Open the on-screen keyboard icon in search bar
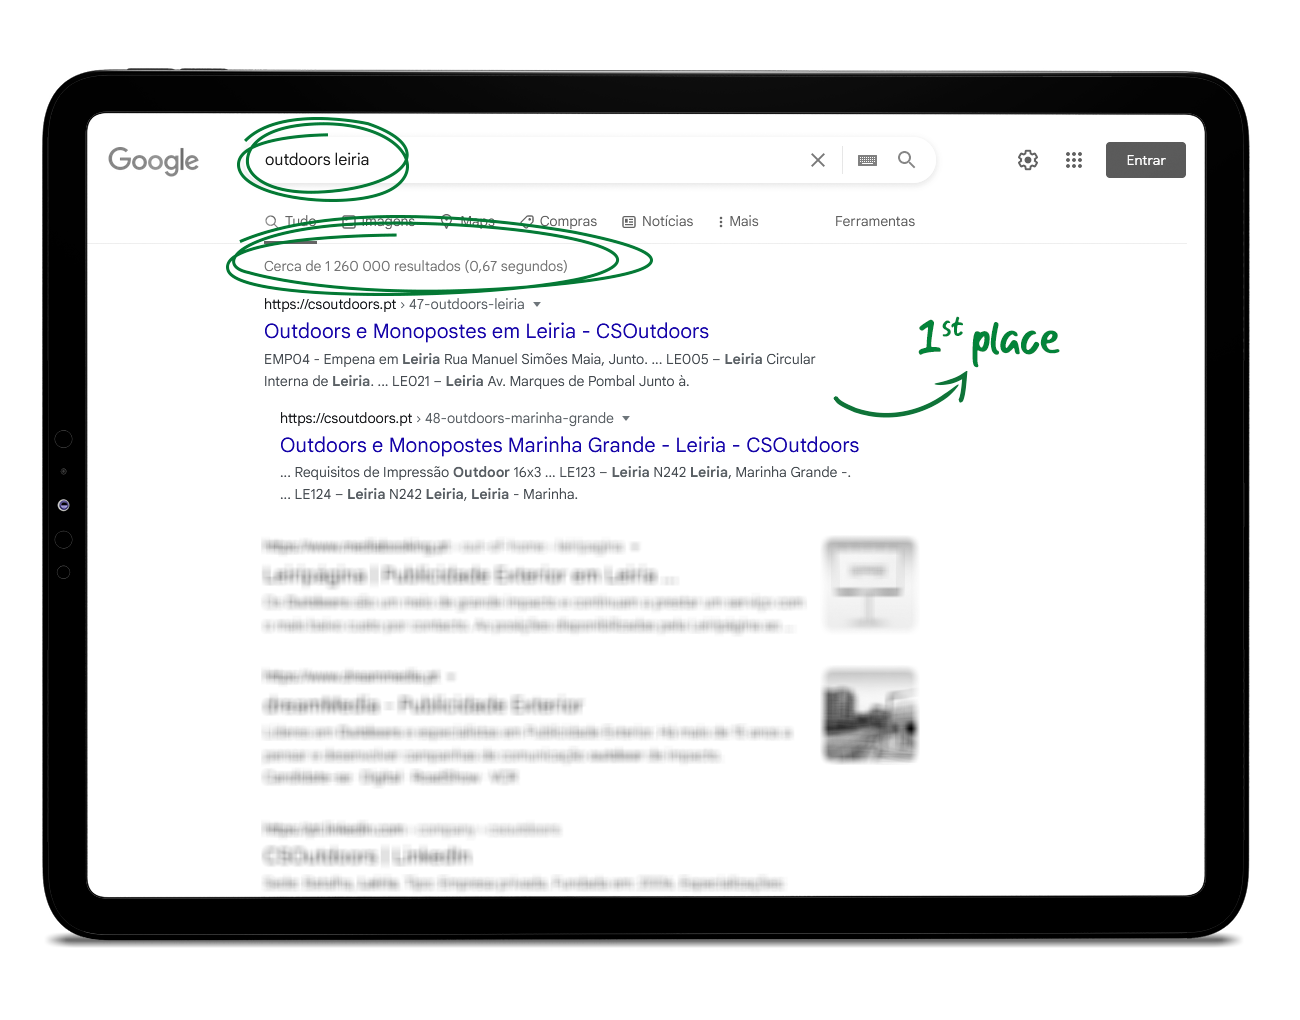This screenshot has width=1300, height=1020. pyautogui.click(x=867, y=160)
